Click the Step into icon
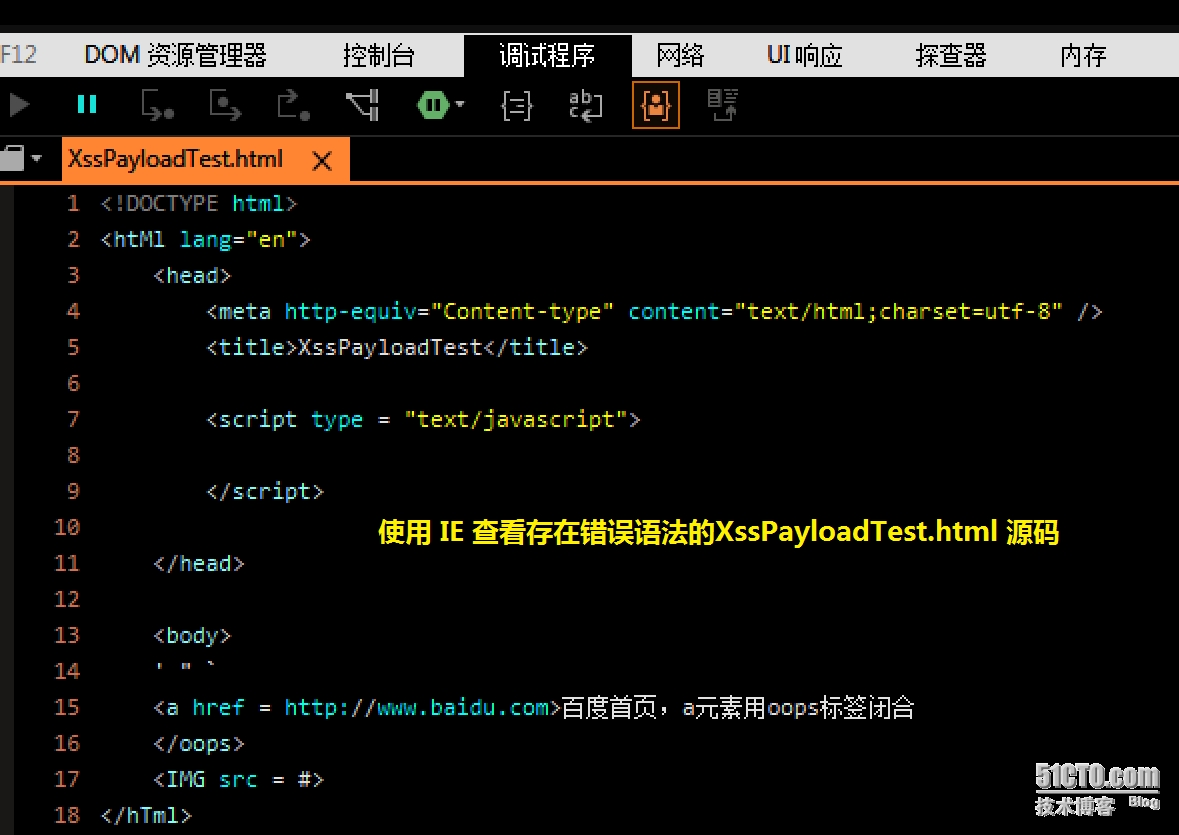1179x835 pixels. (x=157, y=105)
